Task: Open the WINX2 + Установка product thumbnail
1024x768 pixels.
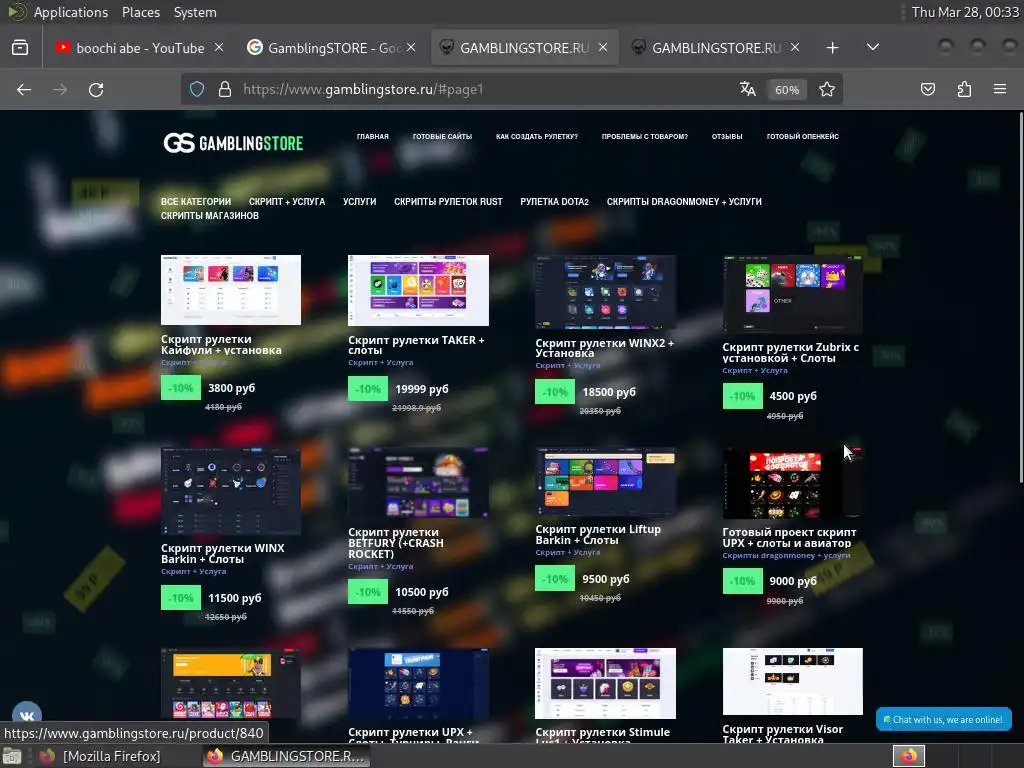Action: click(605, 292)
